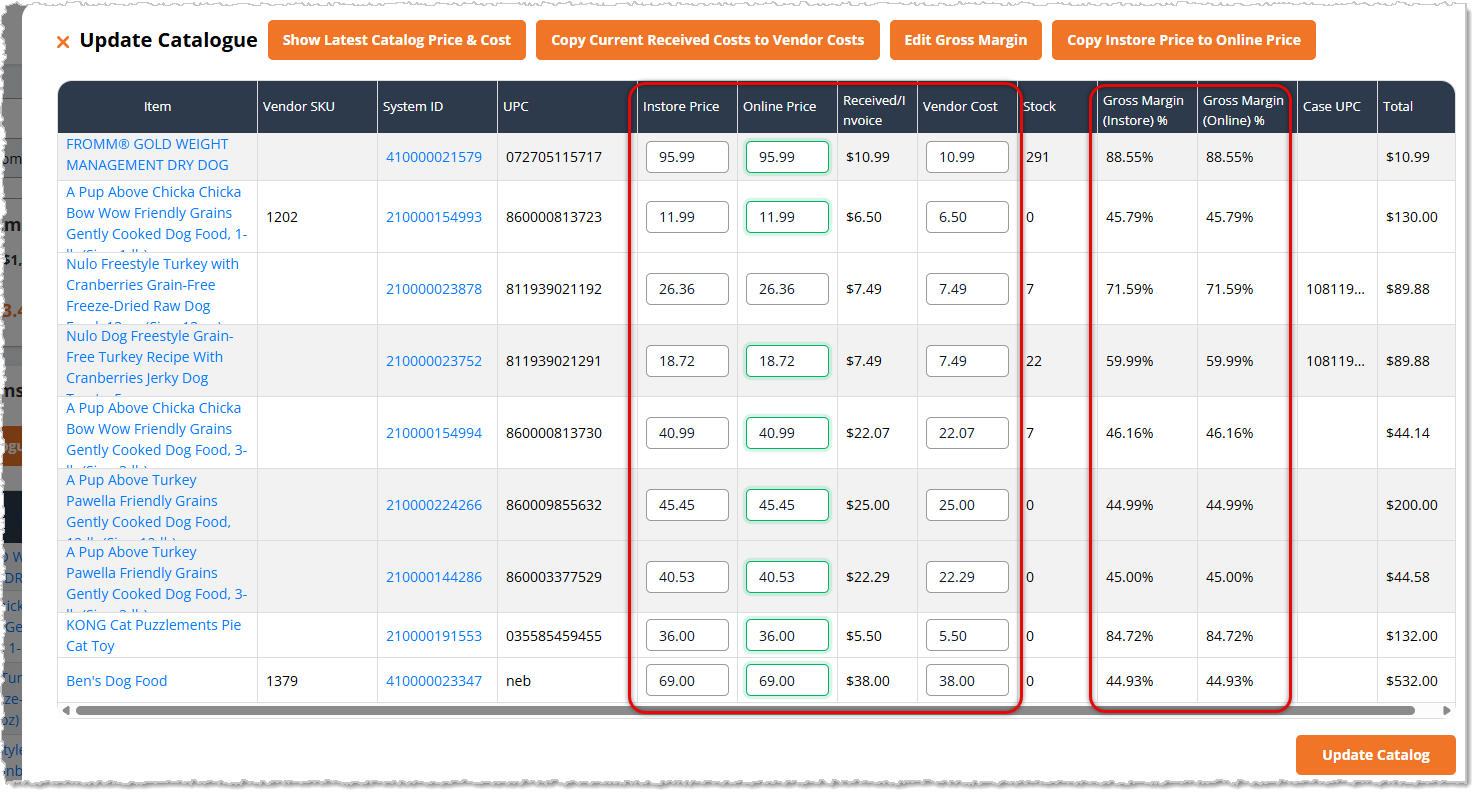
Task: Click the left arrow of the horizontal scrollbar
Action: 66,711
